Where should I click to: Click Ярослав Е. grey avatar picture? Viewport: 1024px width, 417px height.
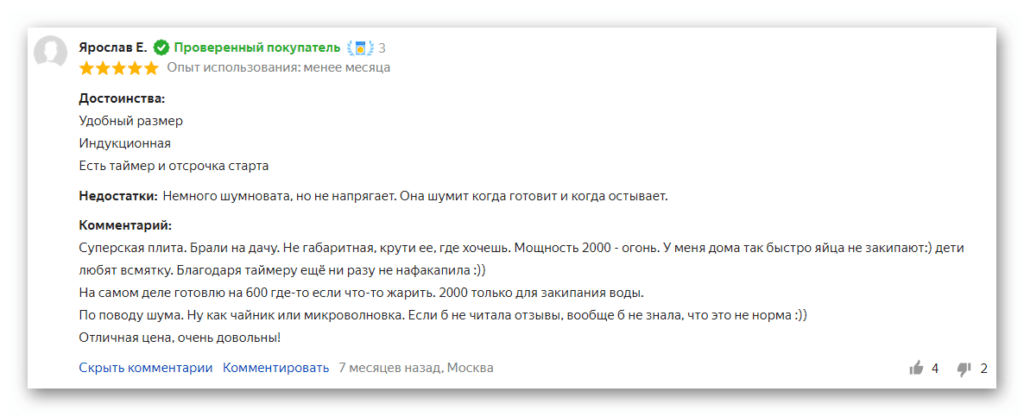coord(50,51)
